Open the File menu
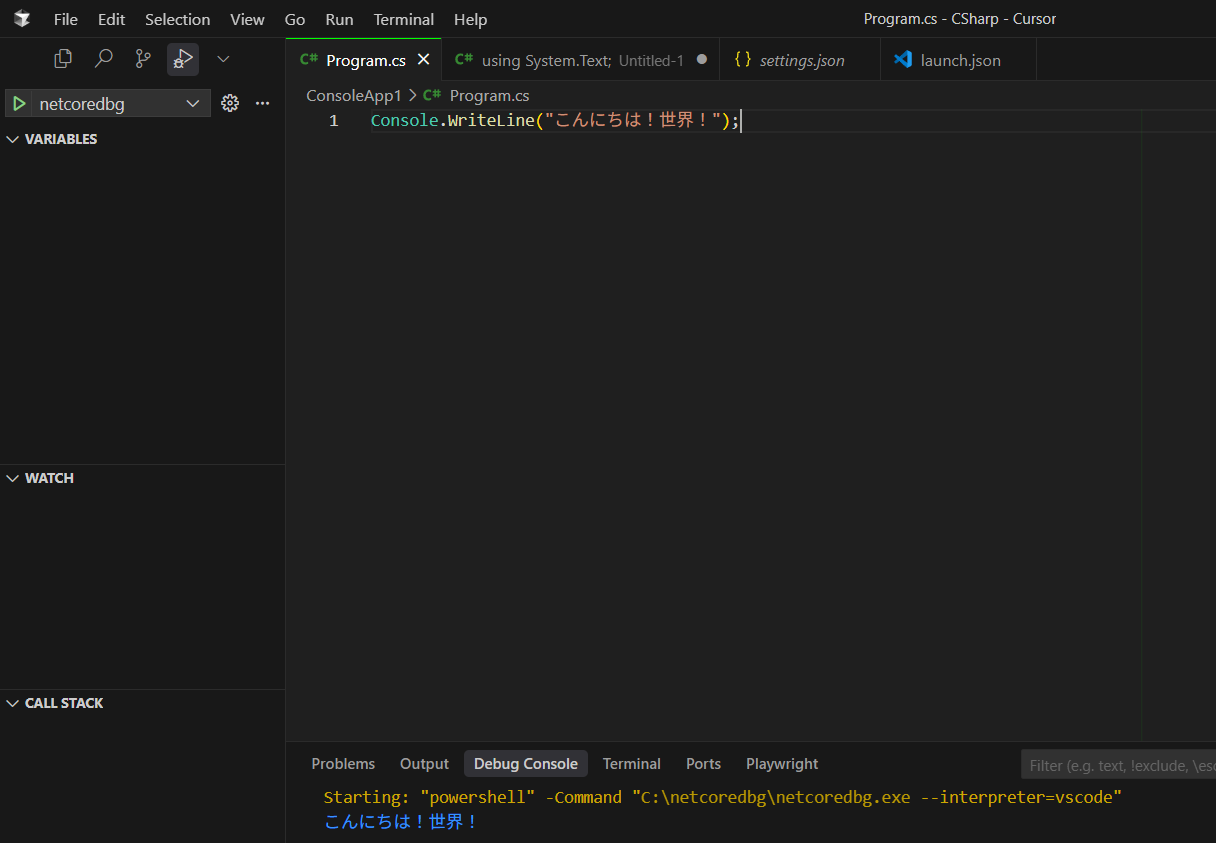Viewport: 1216px width, 843px height. pyautogui.click(x=66, y=19)
